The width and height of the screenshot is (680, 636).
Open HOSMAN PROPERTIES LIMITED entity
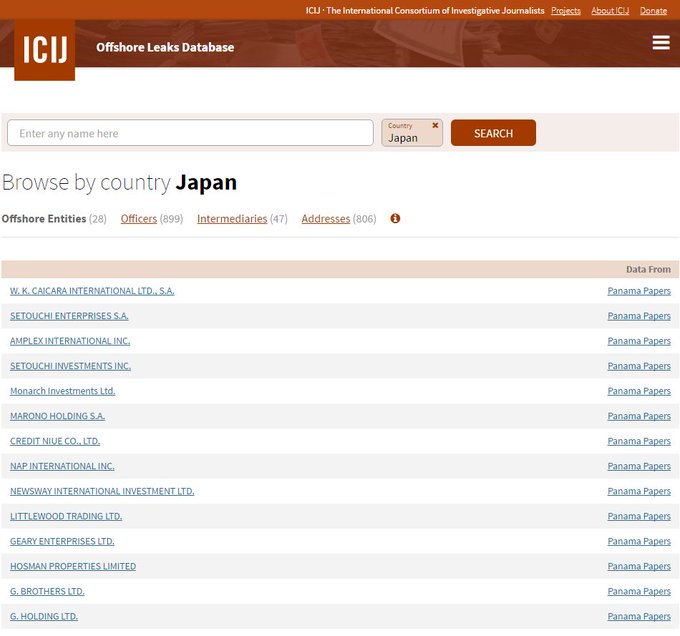tap(73, 566)
